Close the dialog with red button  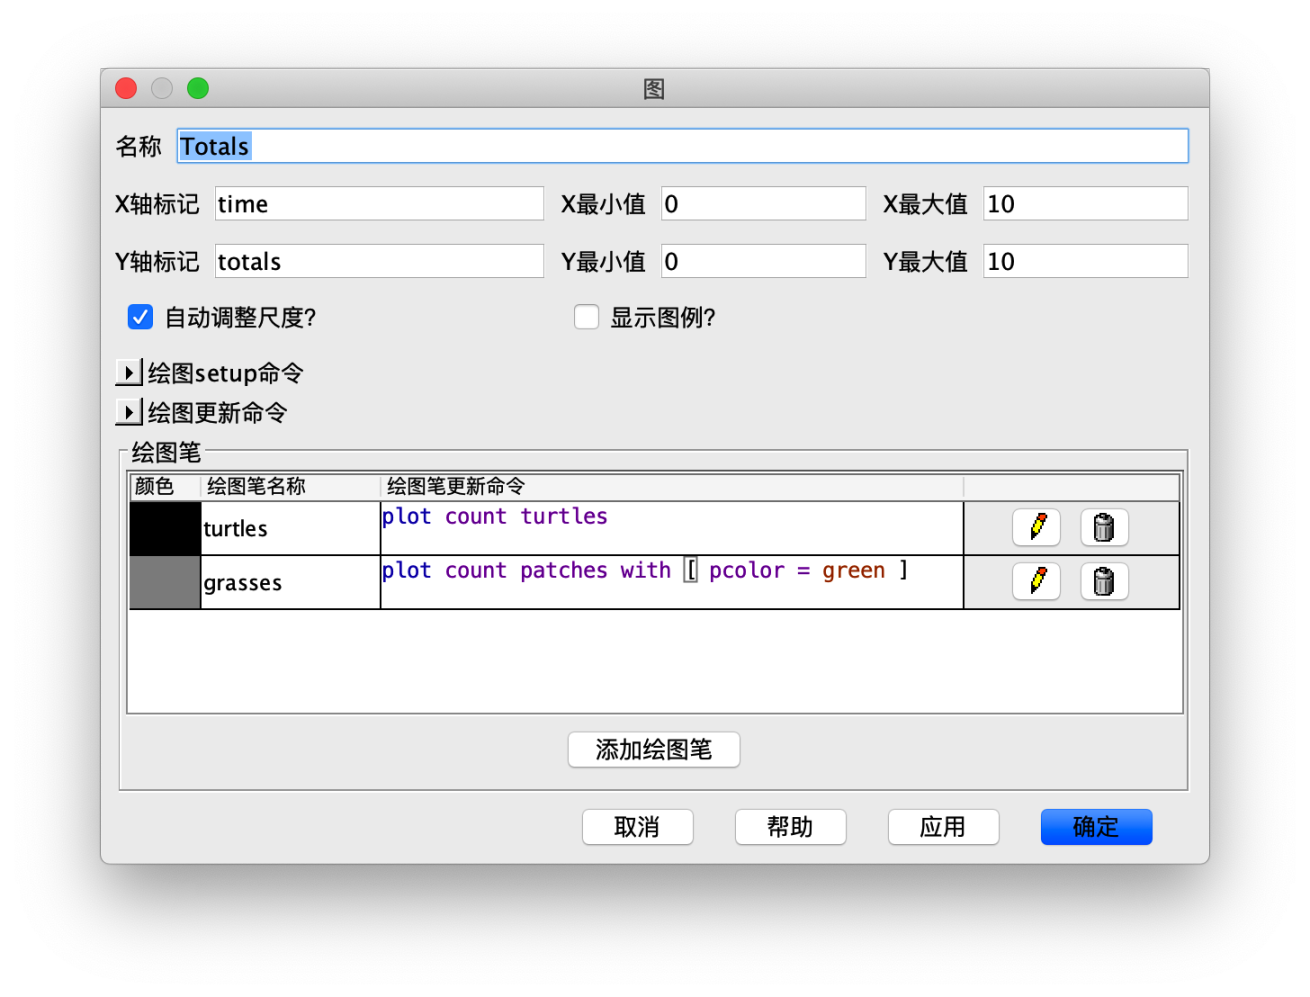click(x=126, y=88)
